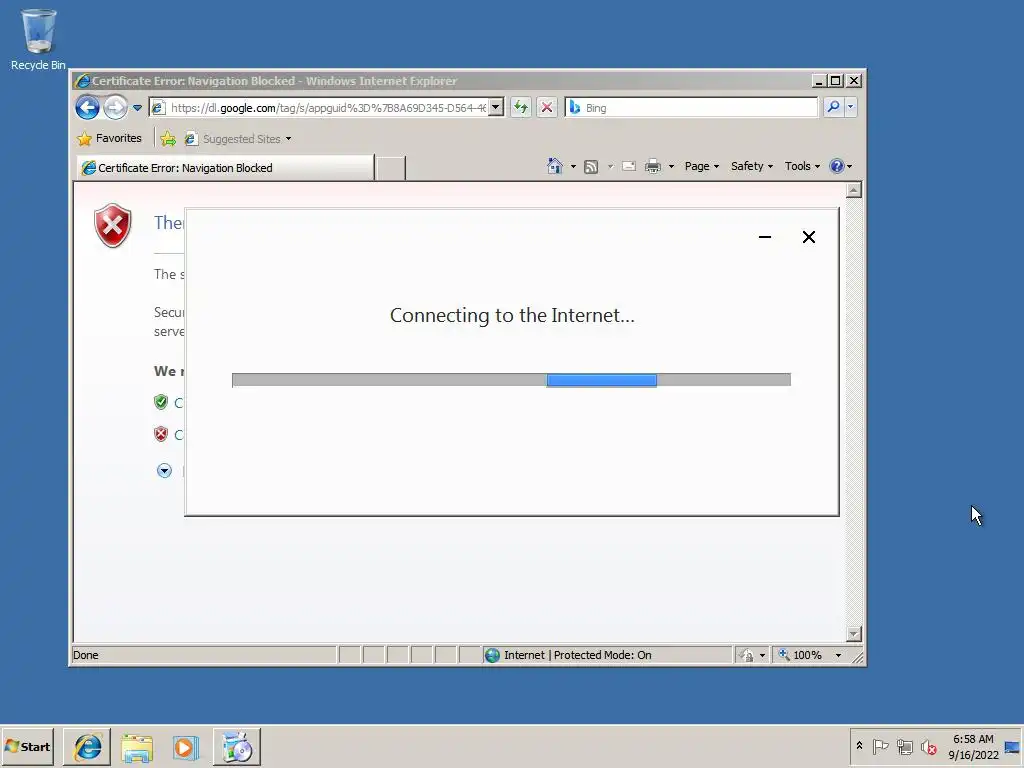This screenshot has width=1024, height=768.
Task: Open the Tools menu
Action: [x=802, y=166]
